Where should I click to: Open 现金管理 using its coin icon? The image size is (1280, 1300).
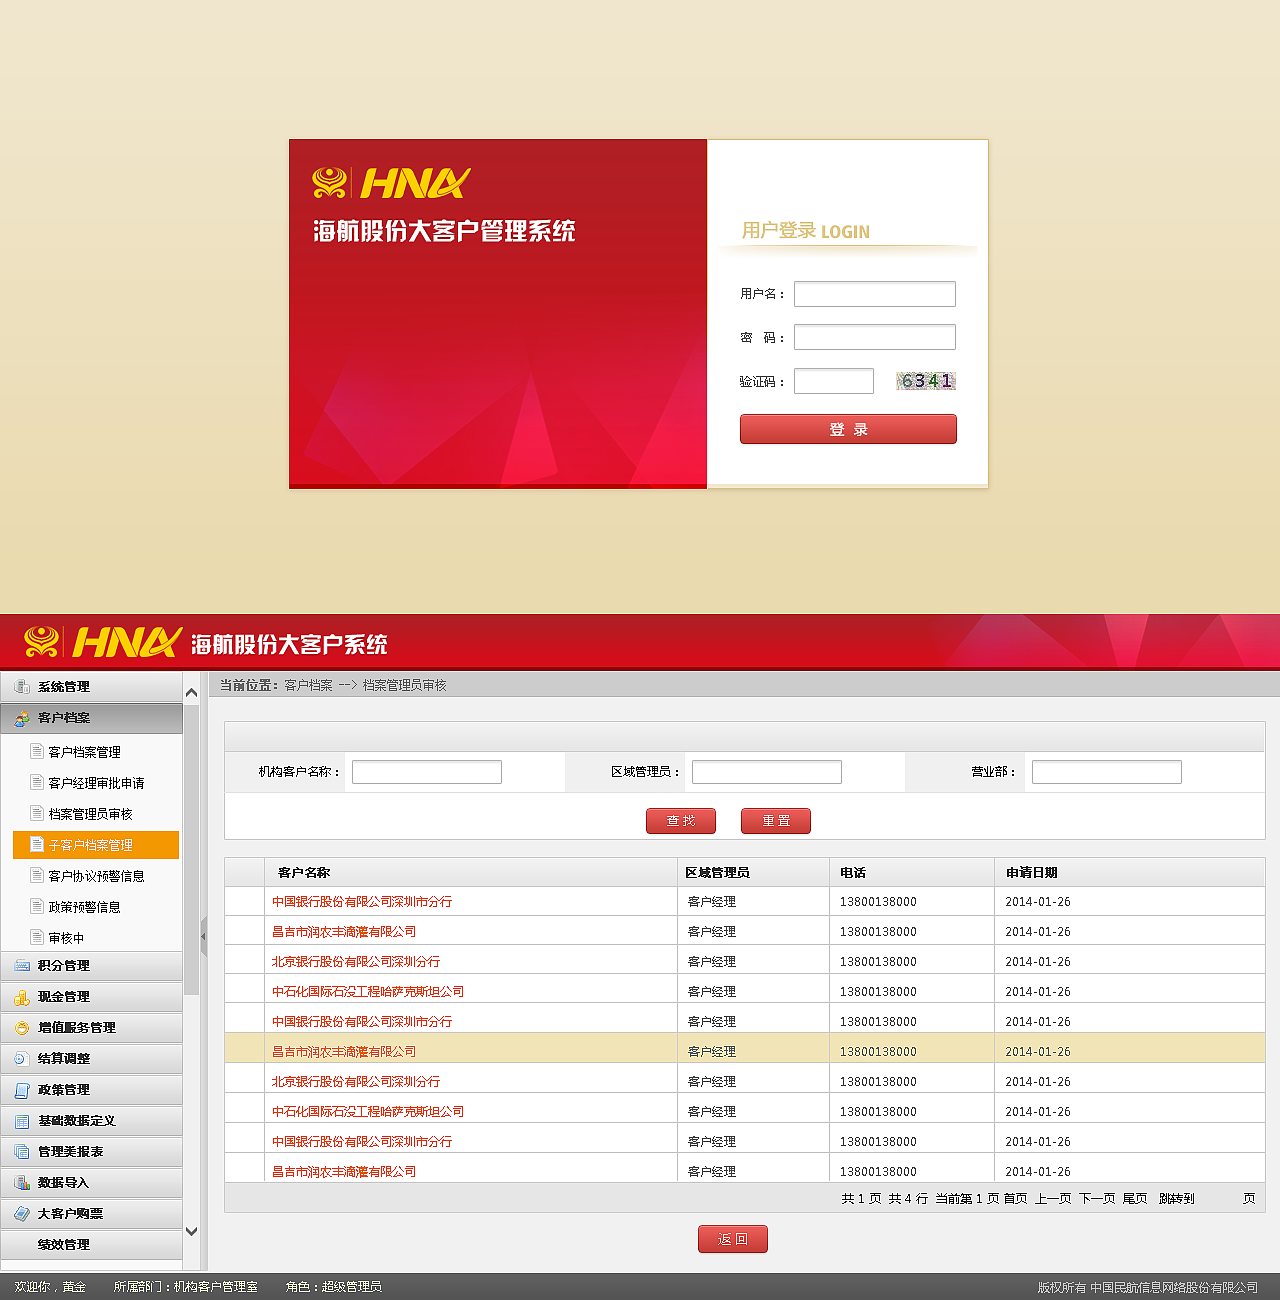22,997
